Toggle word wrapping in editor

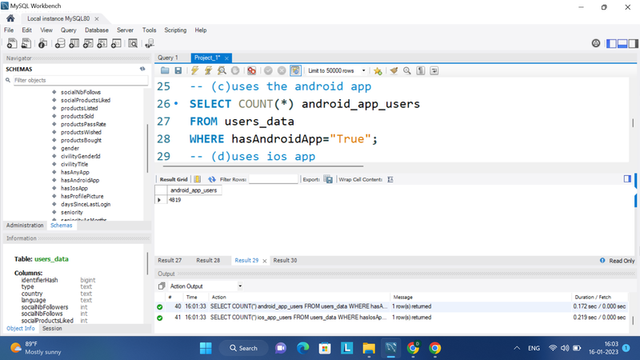click(434, 71)
